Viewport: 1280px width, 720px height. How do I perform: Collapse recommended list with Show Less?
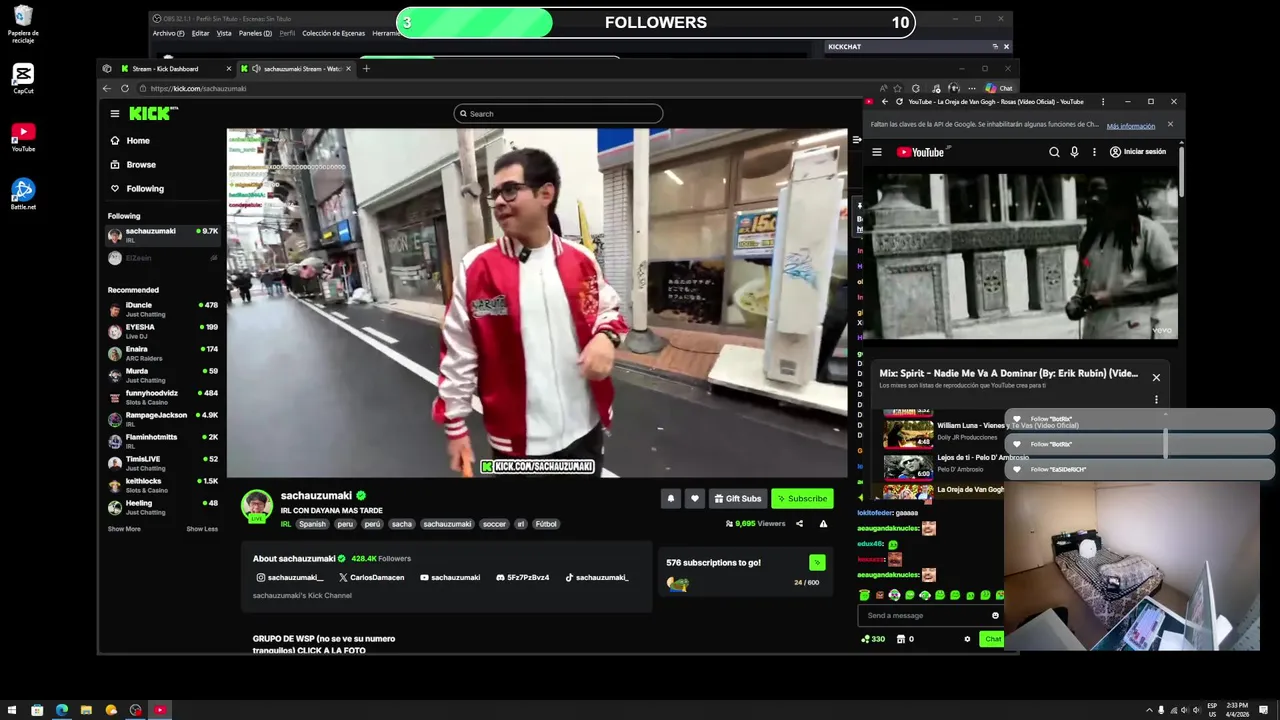pyautogui.click(x=202, y=529)
